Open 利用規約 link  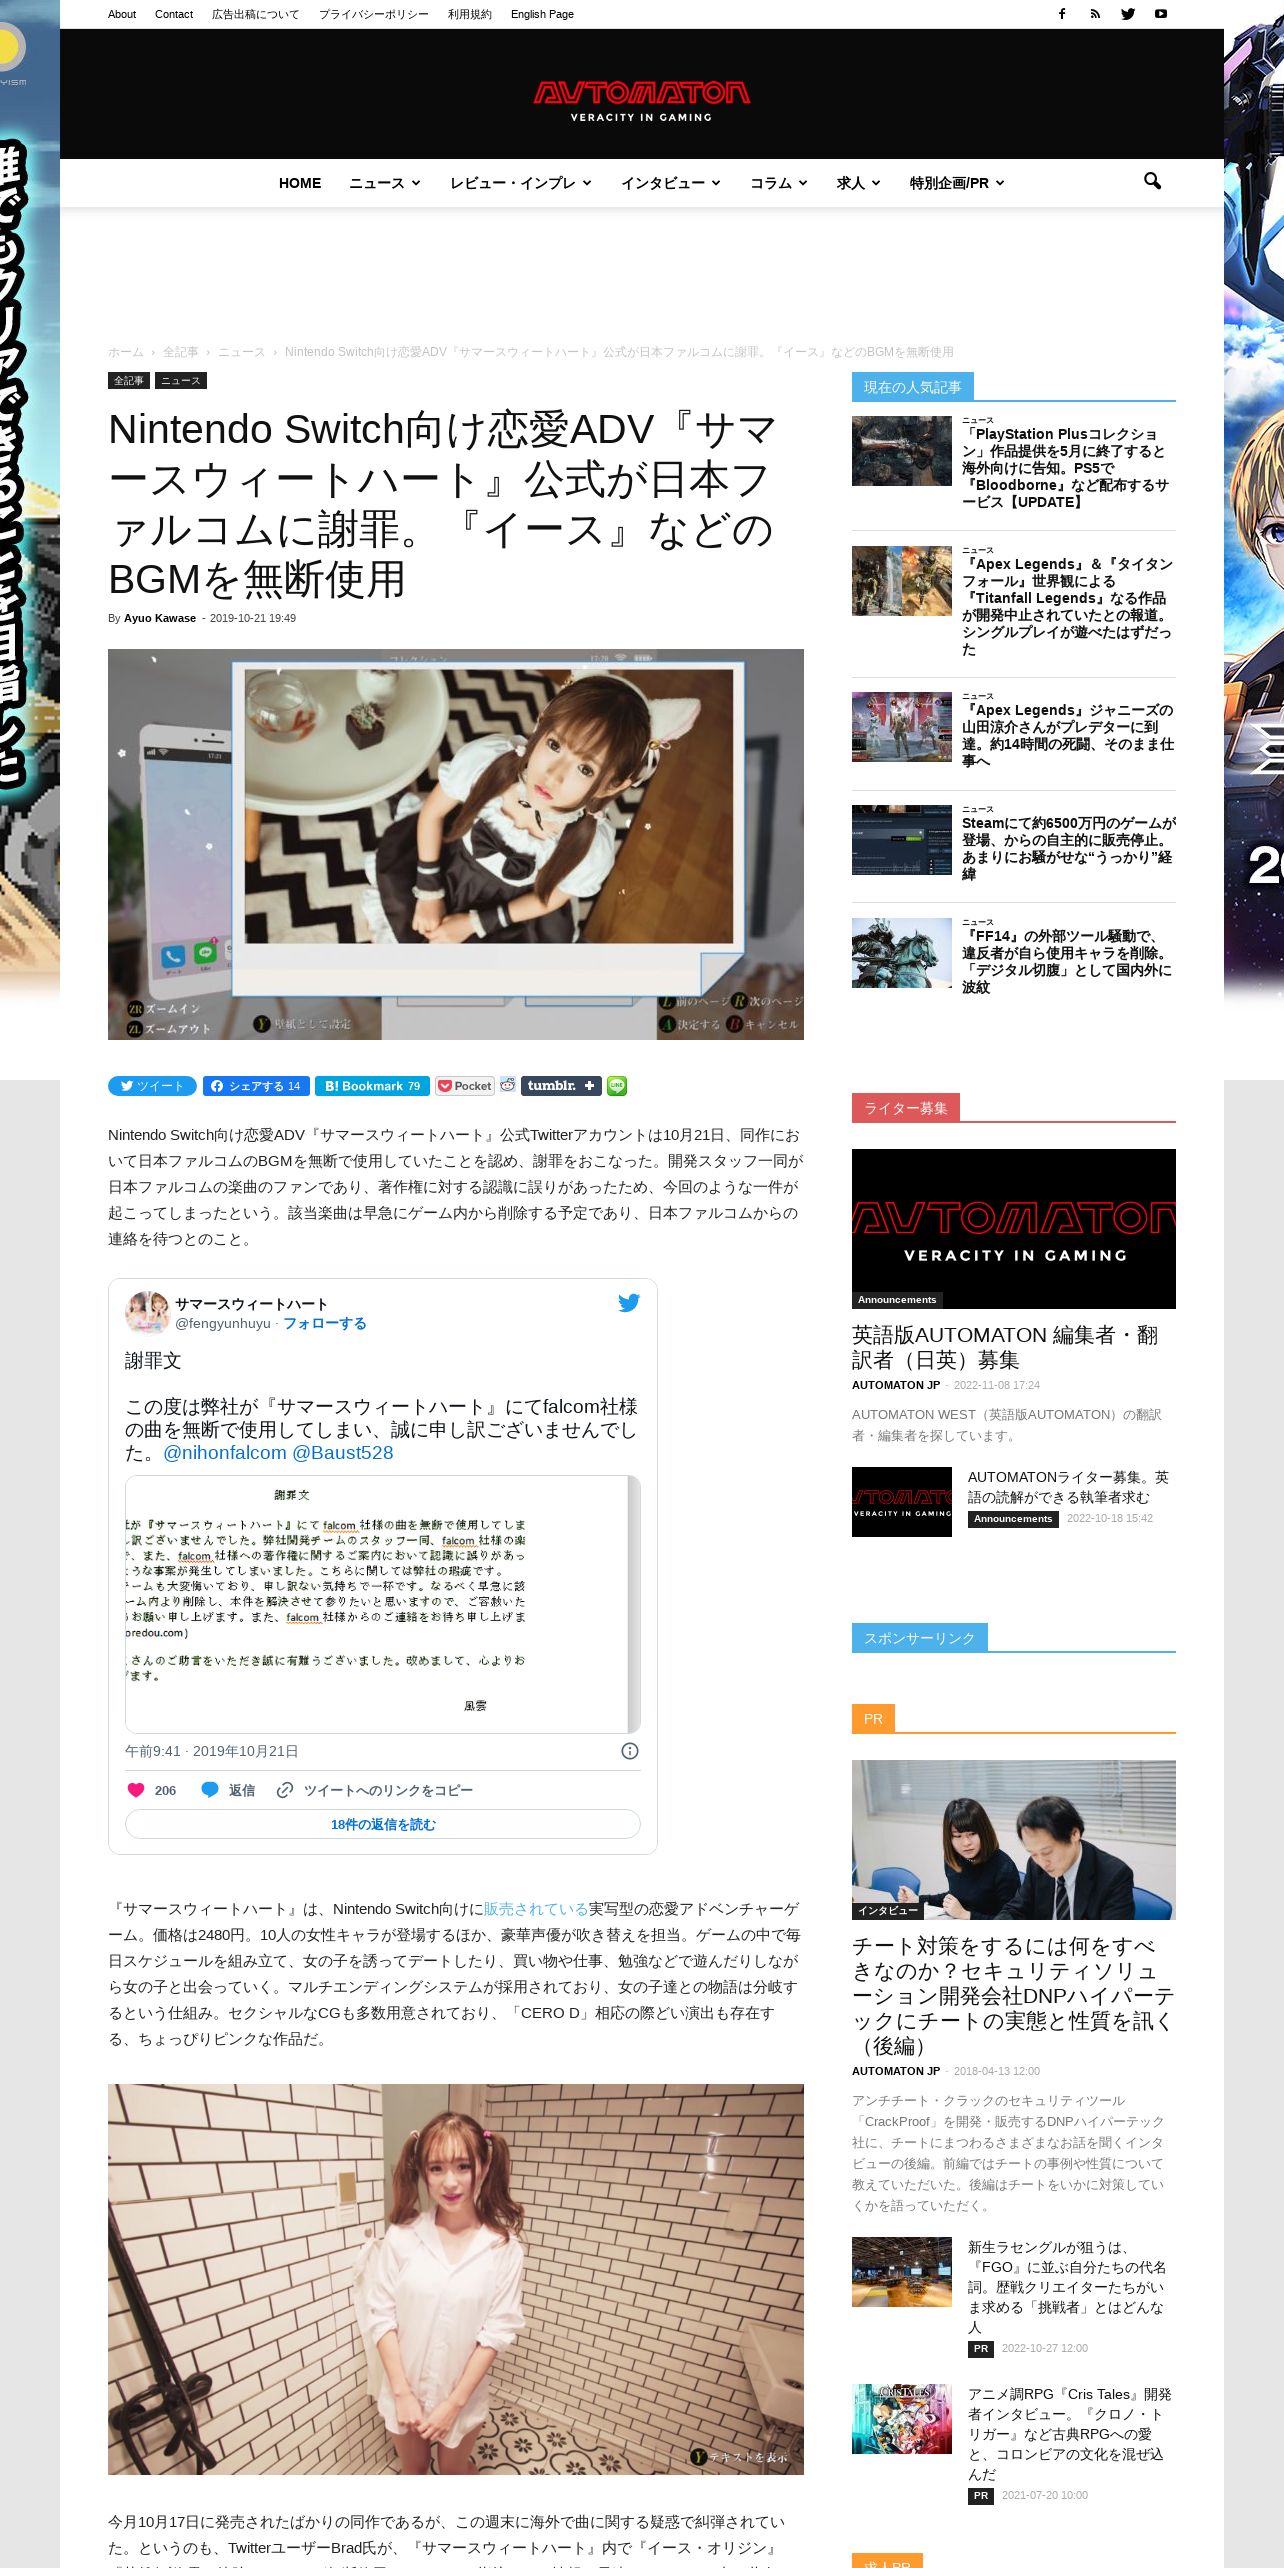(469, 14)
